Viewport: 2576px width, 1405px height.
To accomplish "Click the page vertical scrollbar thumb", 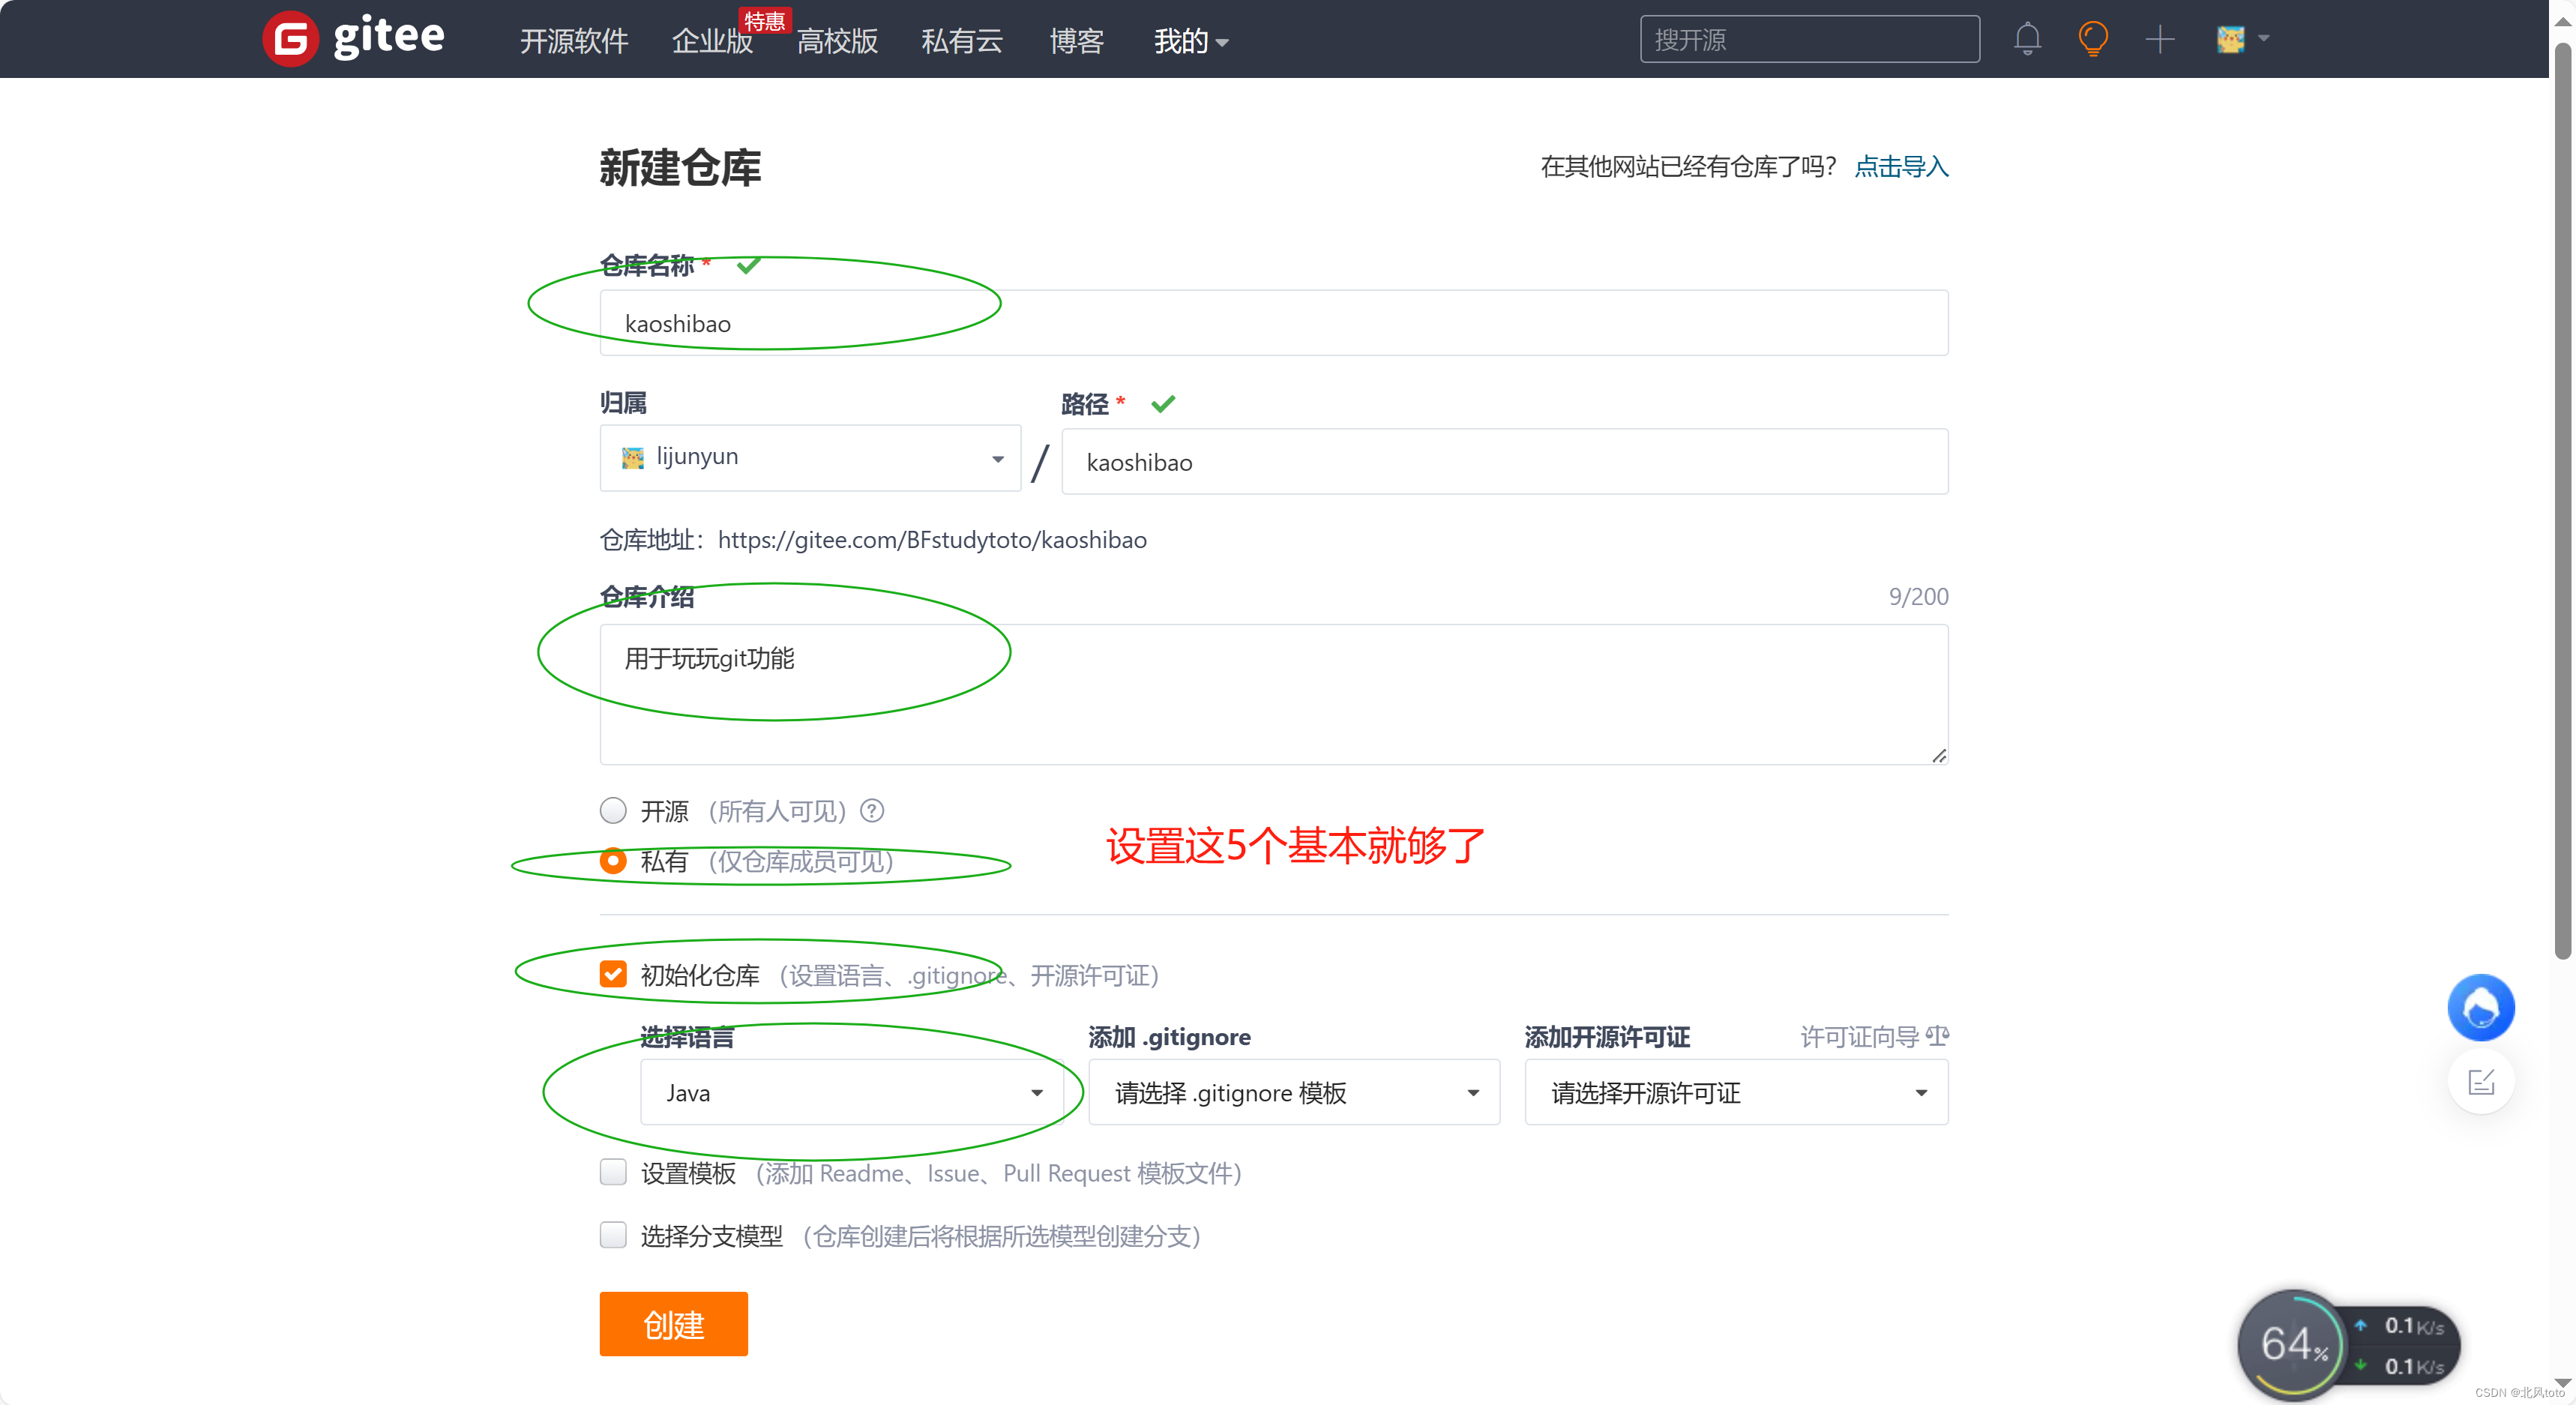I will [2562, 500].
